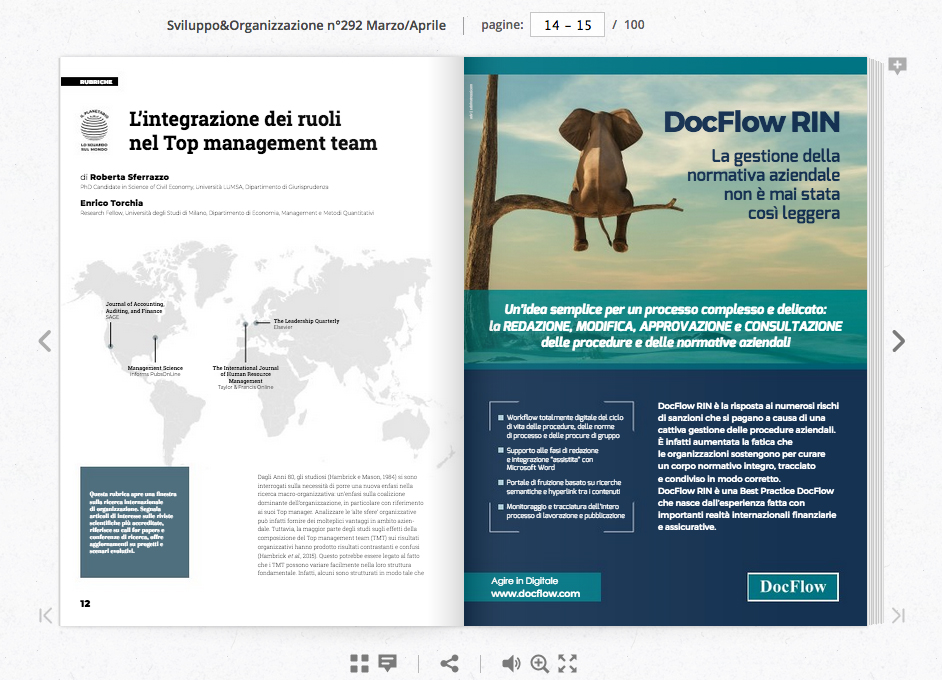The image size is (942, 680).
Task: Click the total page count 100
Action: tap(634, 25)
